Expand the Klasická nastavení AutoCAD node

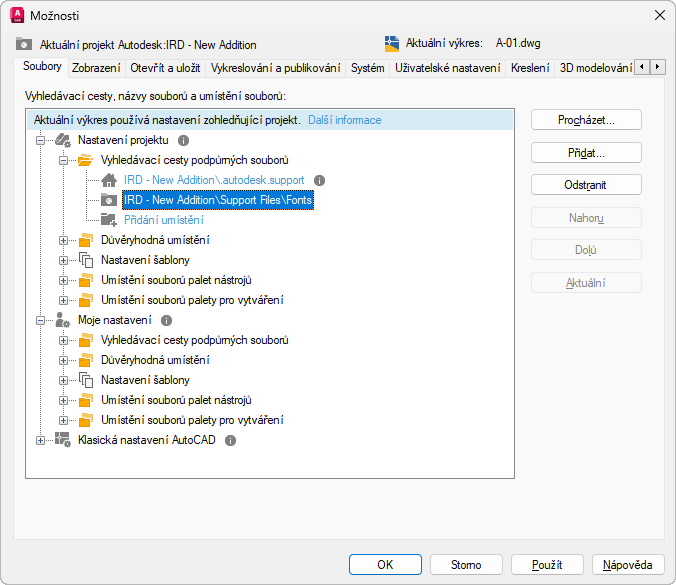(x=41, y=440)
